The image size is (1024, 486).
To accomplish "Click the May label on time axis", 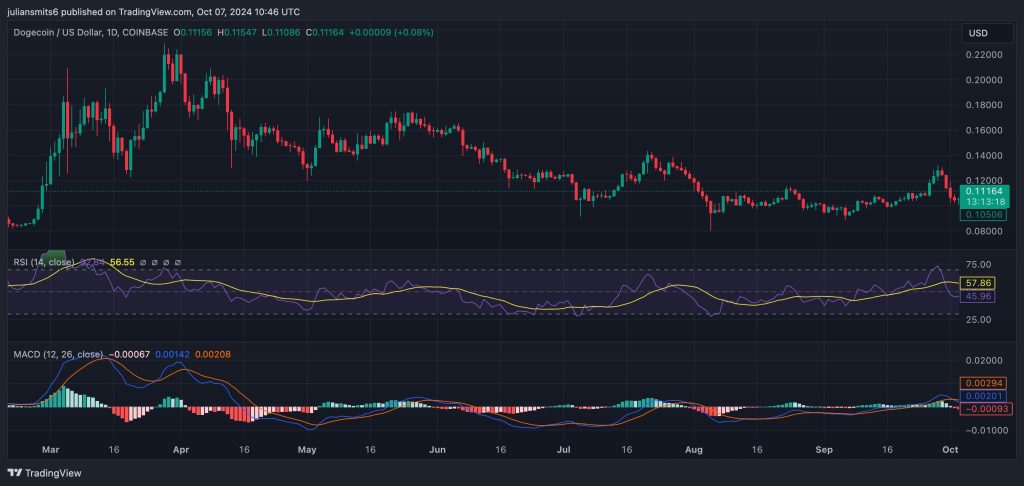I will (x=307, y=450).
